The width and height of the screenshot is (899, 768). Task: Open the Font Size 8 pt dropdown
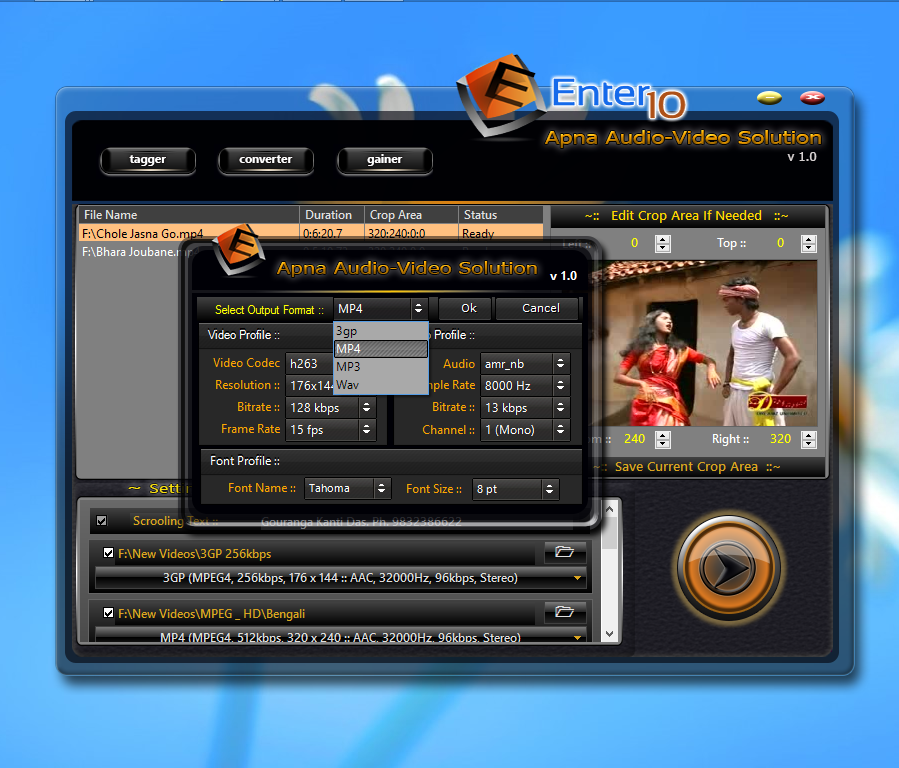pos(549,489)
